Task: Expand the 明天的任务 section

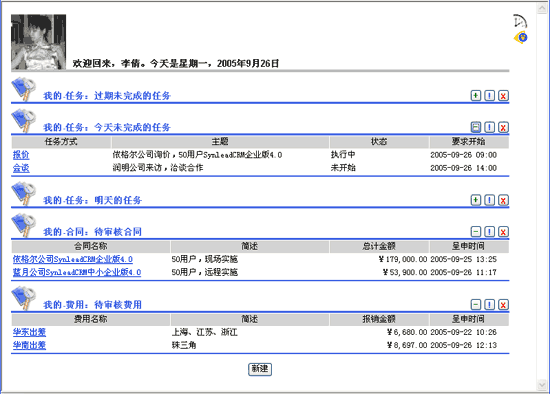Action: 476,200
